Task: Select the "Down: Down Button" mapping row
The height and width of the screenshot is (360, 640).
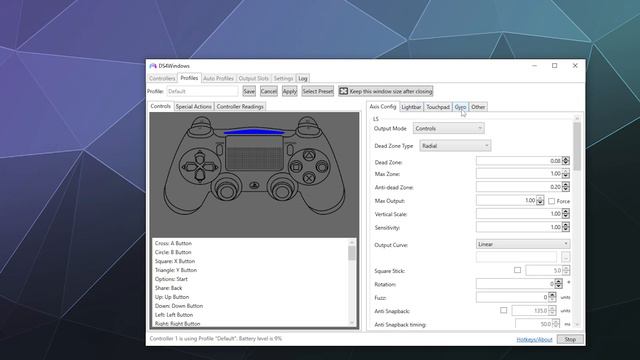Action: pos(179,306)
